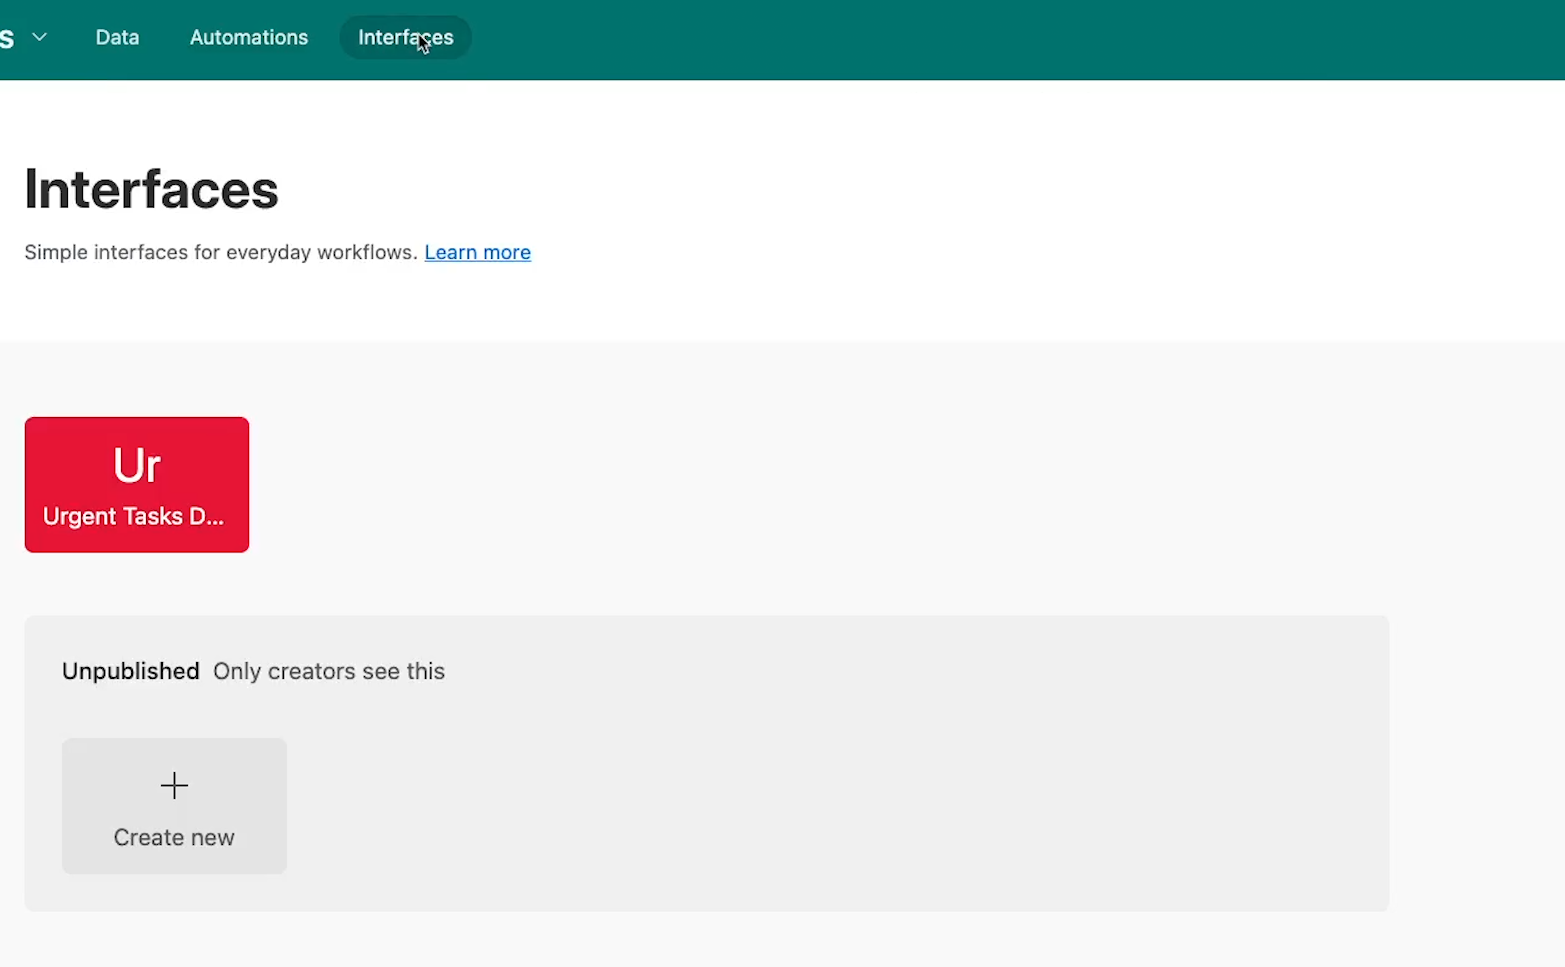Open the Urgent Tasks D... interface card
This screenshot has height=967, width=1565.
click(137, 484)
